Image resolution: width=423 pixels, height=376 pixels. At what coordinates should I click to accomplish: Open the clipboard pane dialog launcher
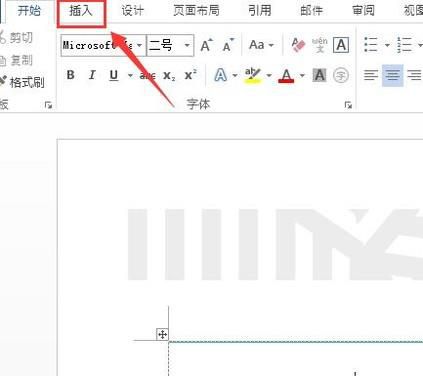[x=48, y=105]
